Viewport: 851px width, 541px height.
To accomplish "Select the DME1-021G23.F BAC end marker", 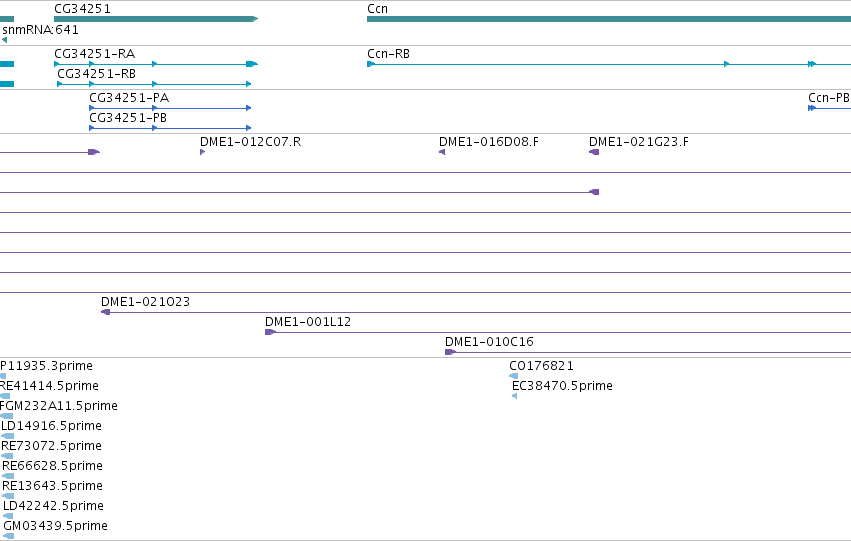I will click(594, 152).
